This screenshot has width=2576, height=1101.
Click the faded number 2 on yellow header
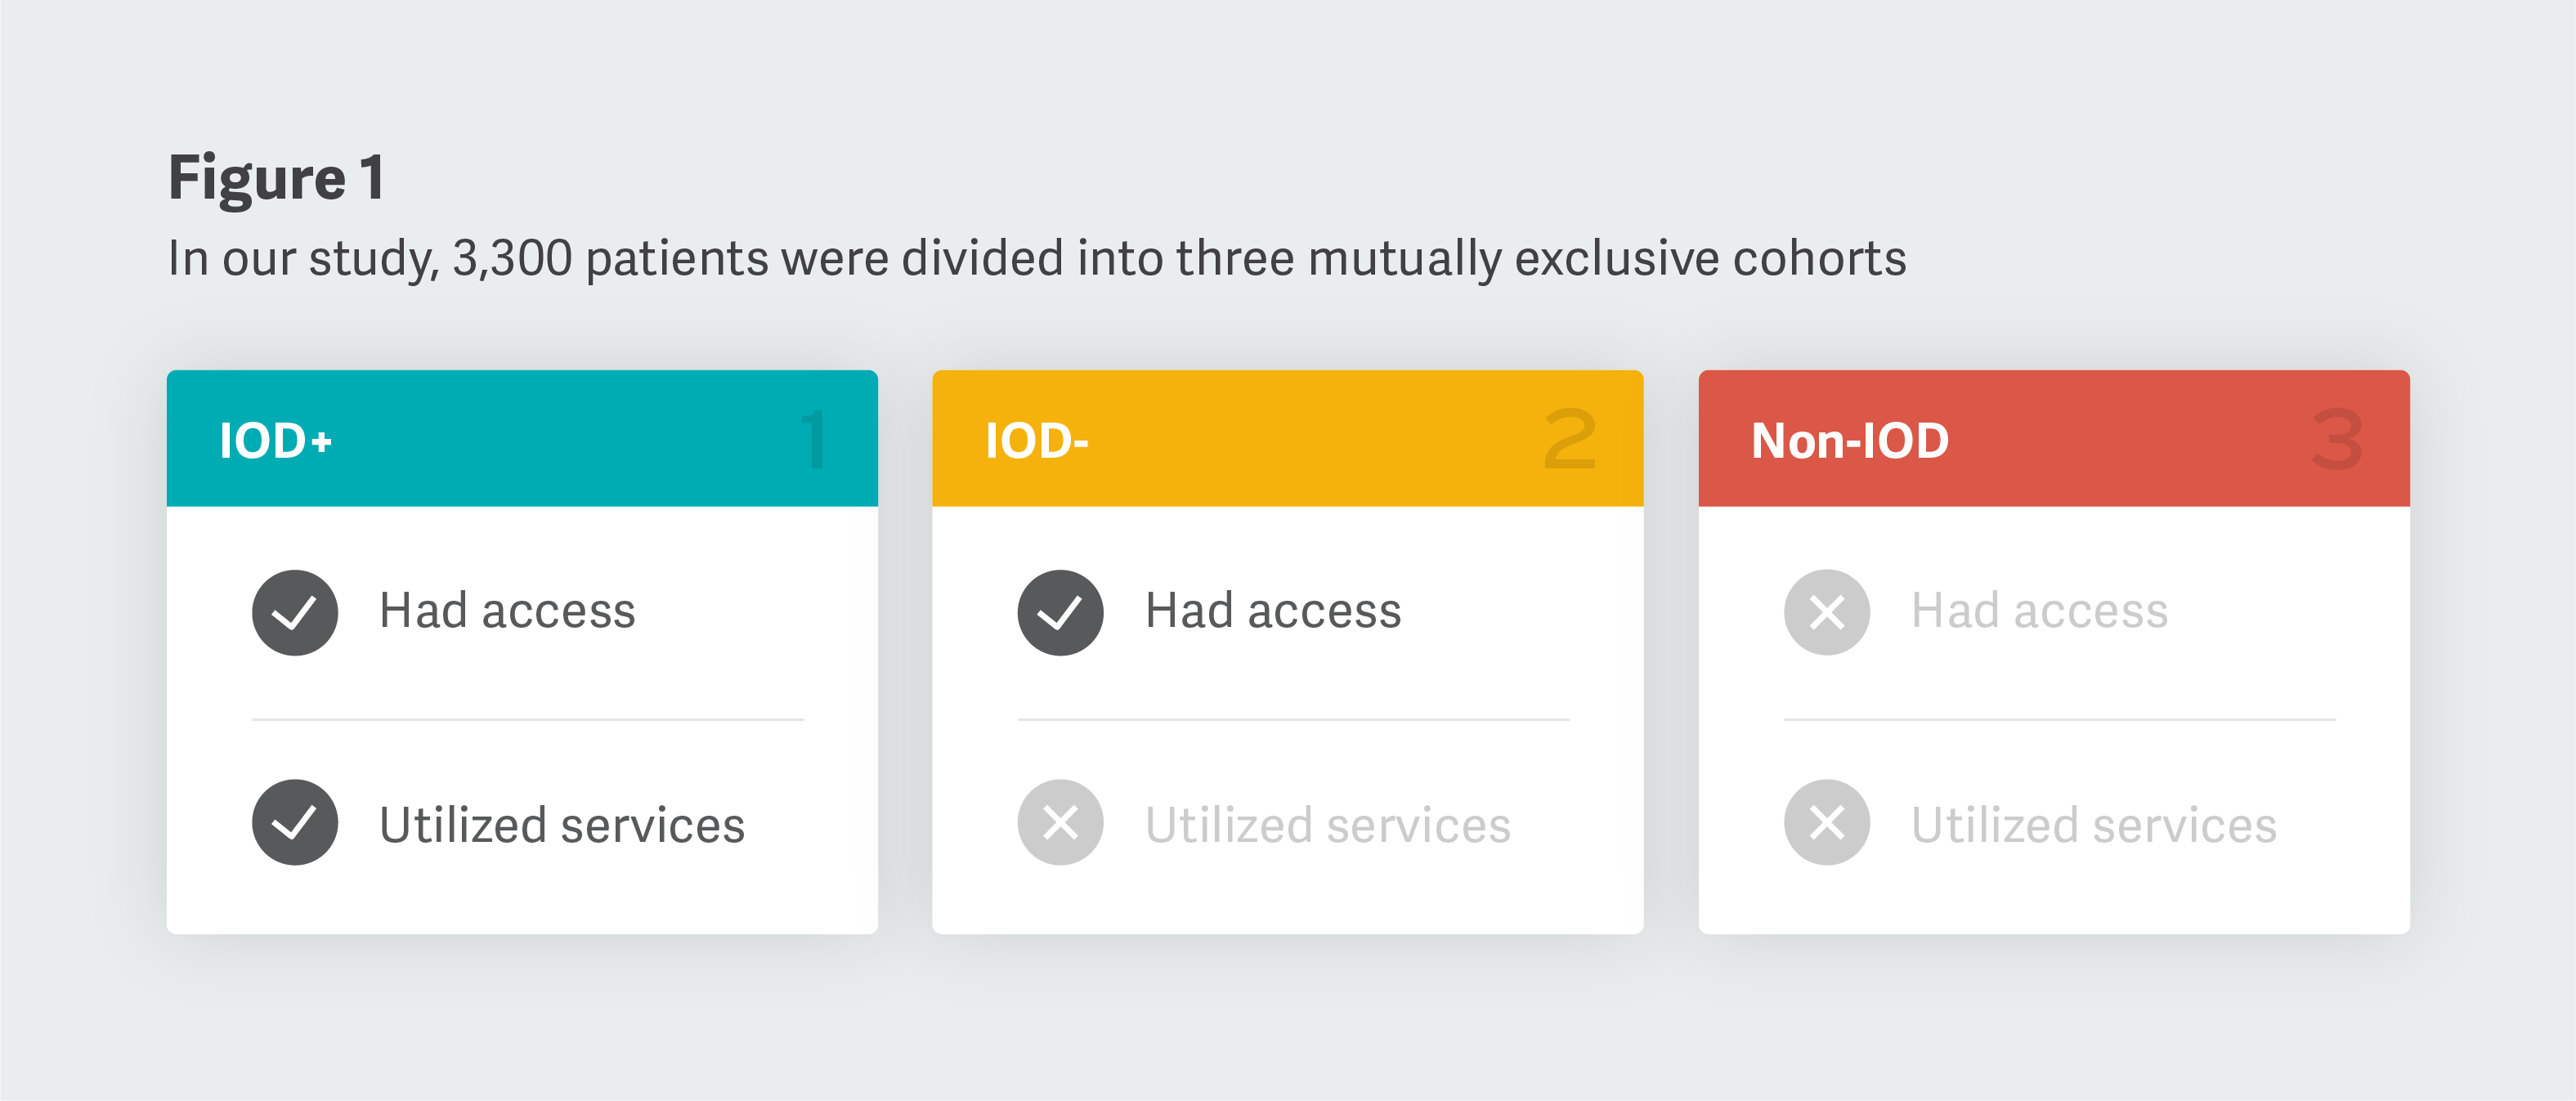click(x=1570, y=439)
